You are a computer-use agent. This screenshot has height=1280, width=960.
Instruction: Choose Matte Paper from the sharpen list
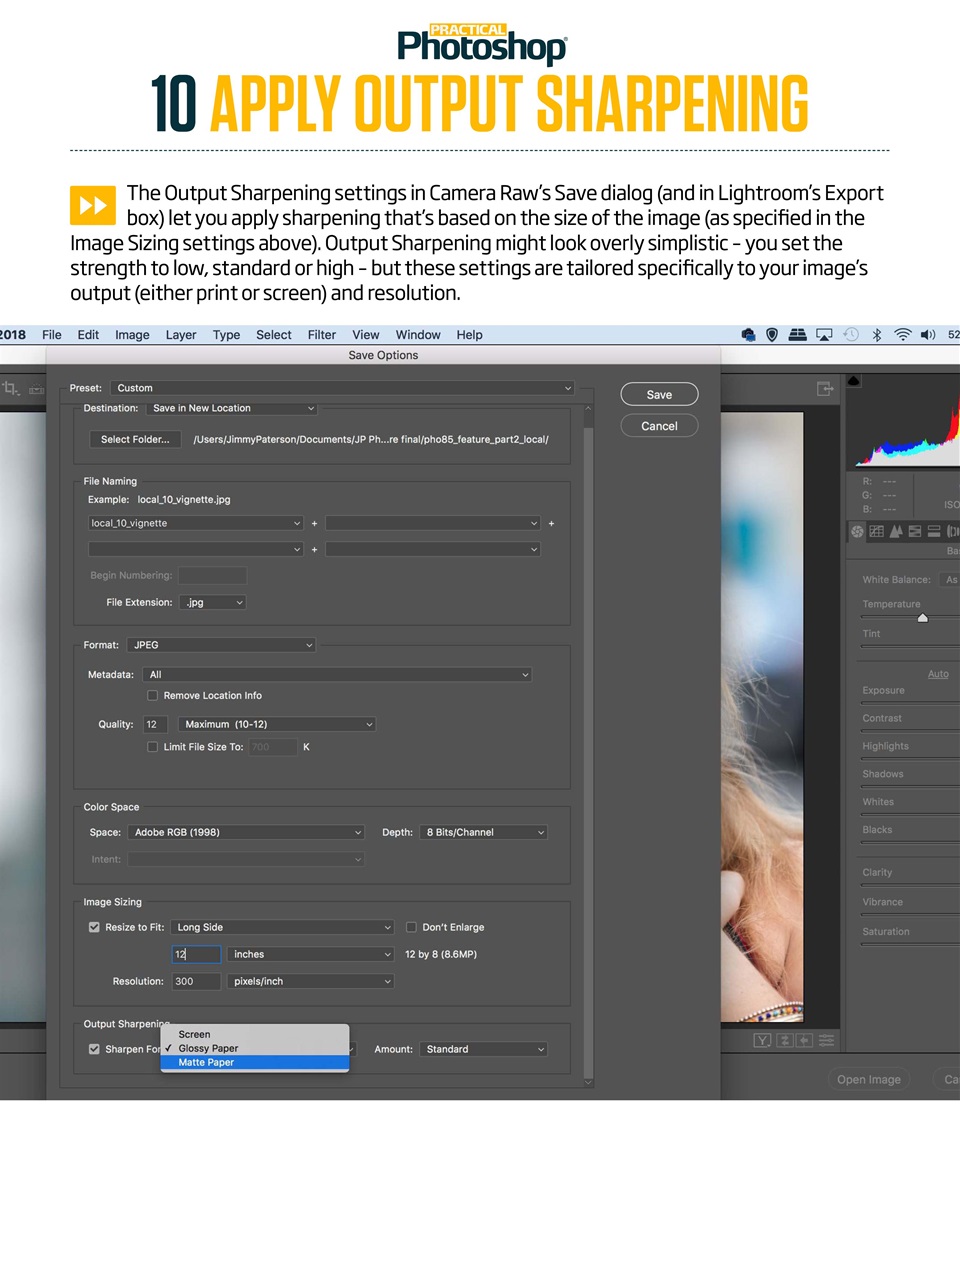point(206,1062)
